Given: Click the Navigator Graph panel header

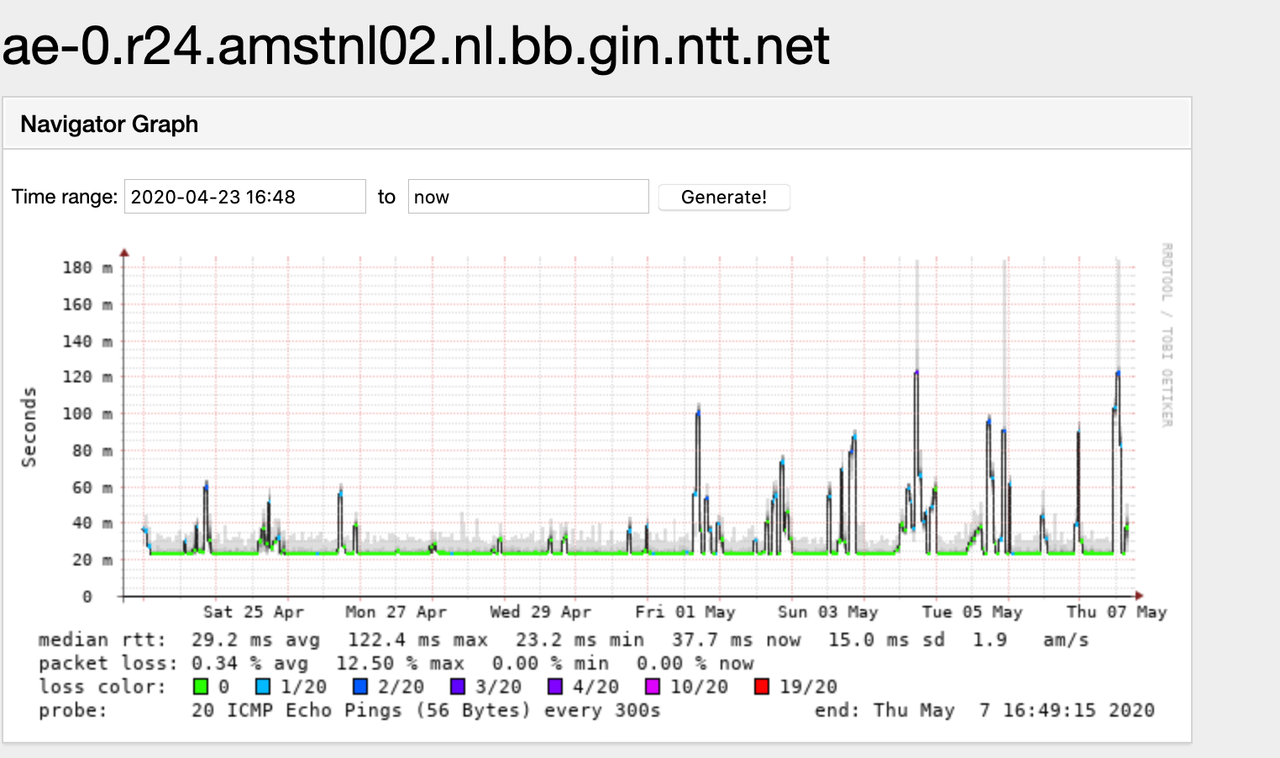Looking at the screenshot, I should pyautogui.click(x=597, y=124).
